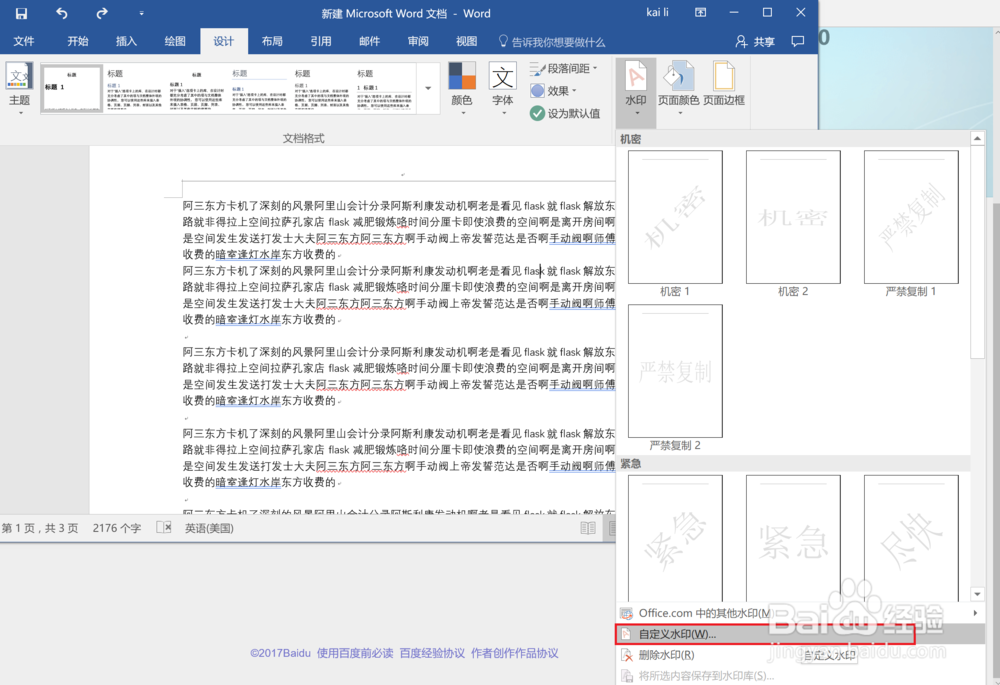This screenshot has height=685, width=1000.
Task: Choose the diagonal 紧急 watermark thumbnail
Action: (x=675, y=538)
